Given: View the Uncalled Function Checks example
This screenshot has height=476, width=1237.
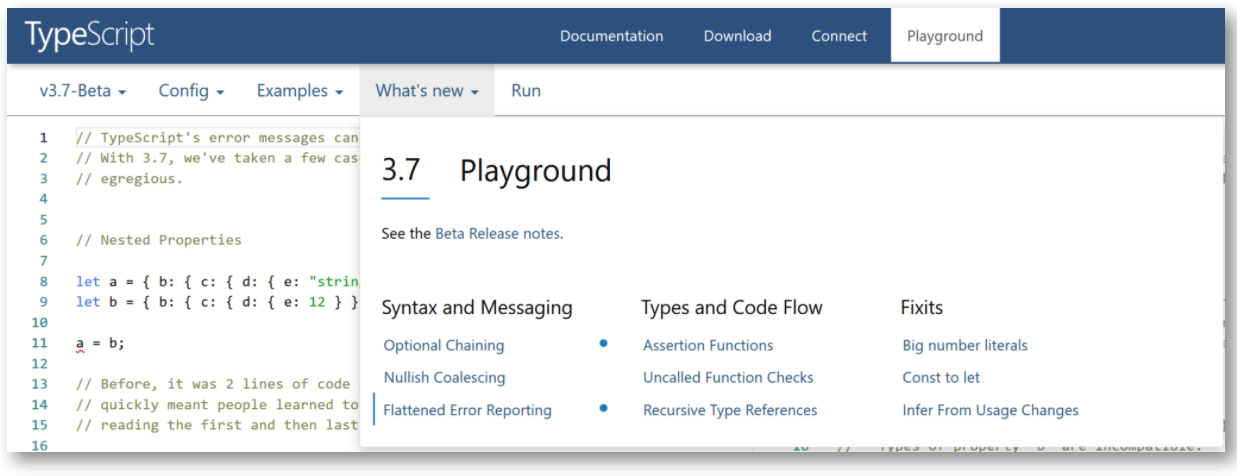Looking at the screenshot, I should click(728, 378).
